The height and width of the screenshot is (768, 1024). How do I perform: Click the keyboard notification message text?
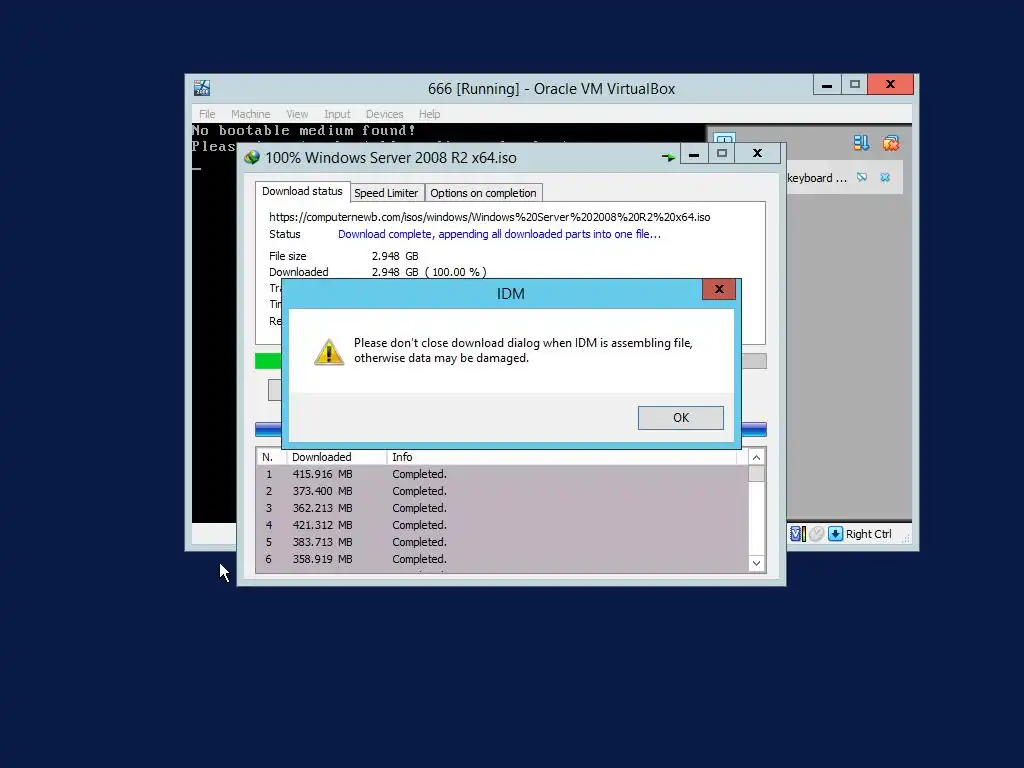817,178
